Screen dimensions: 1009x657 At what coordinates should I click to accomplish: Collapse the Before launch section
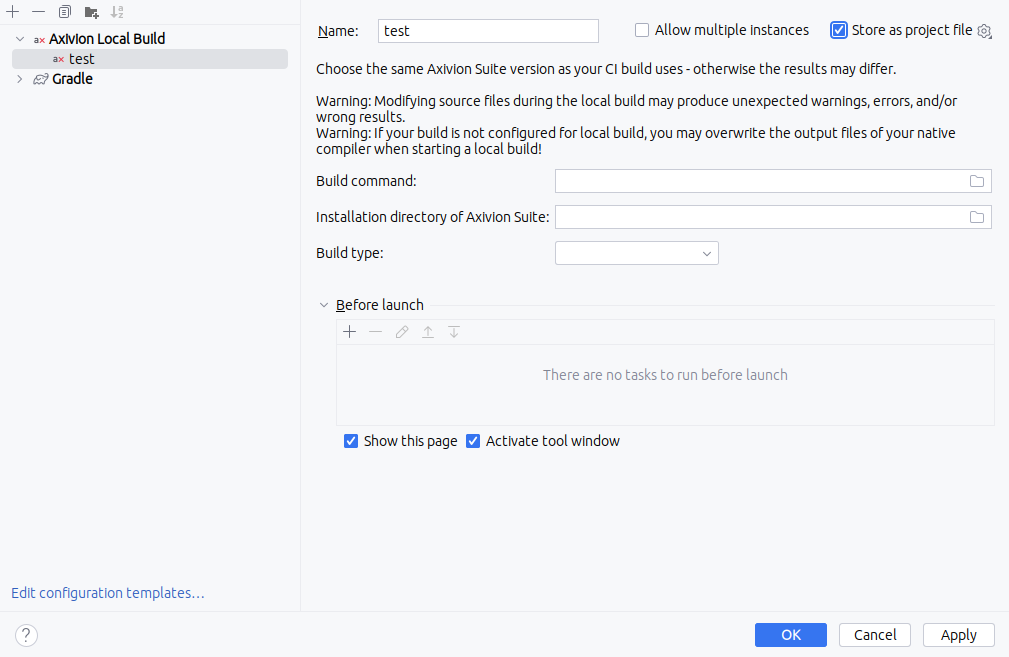324,305
